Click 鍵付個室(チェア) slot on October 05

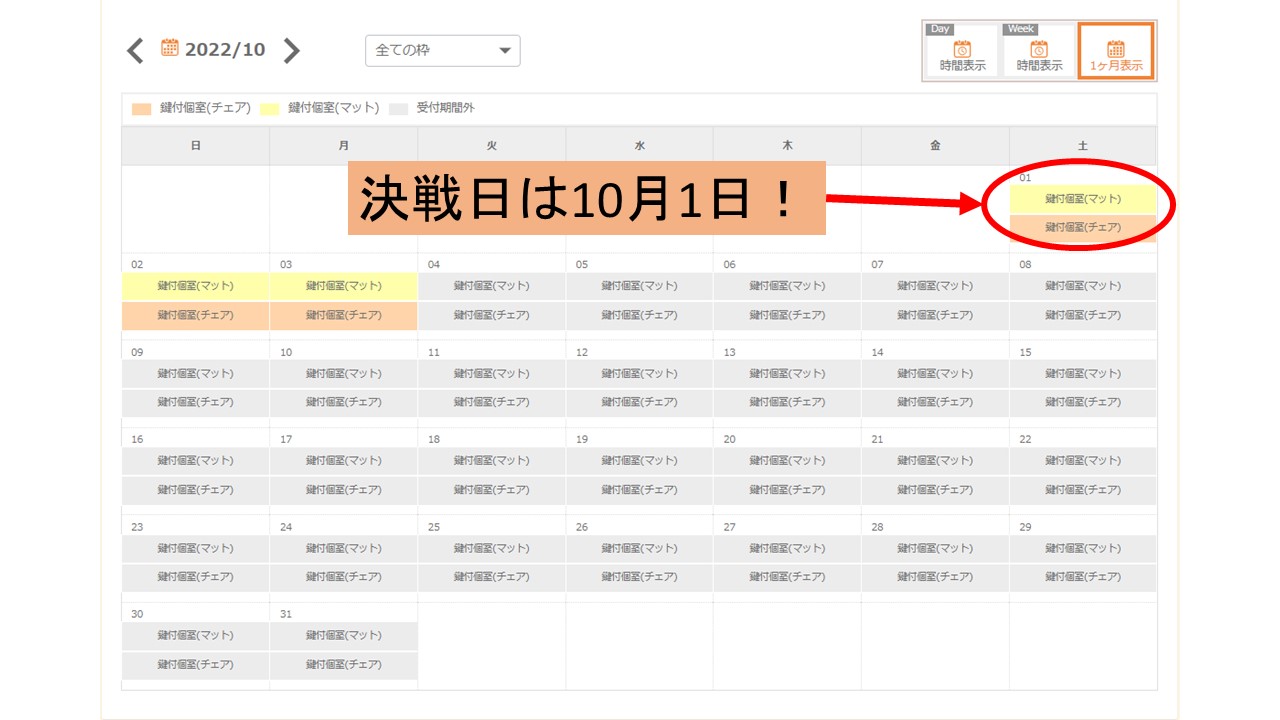(640, 315)
